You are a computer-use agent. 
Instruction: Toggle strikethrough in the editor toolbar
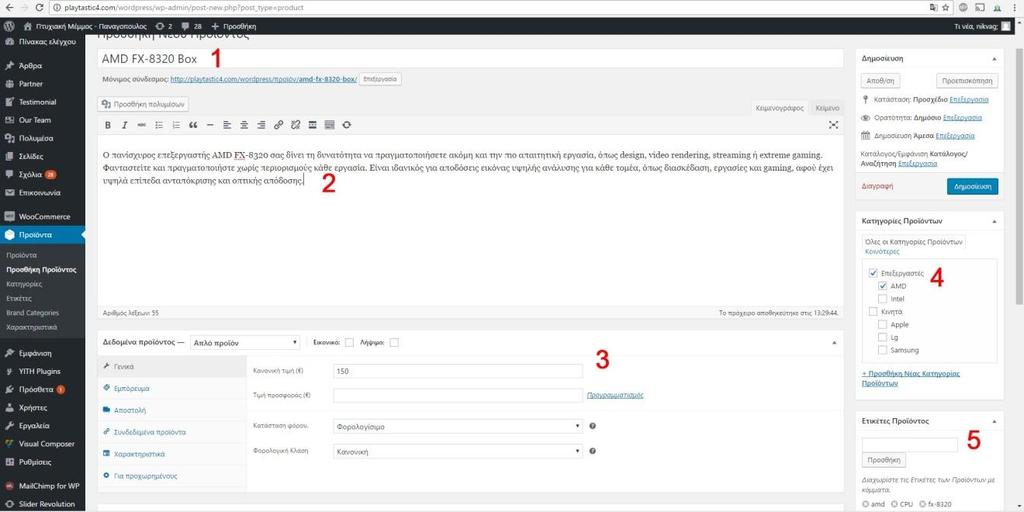(x=142, y=125)
